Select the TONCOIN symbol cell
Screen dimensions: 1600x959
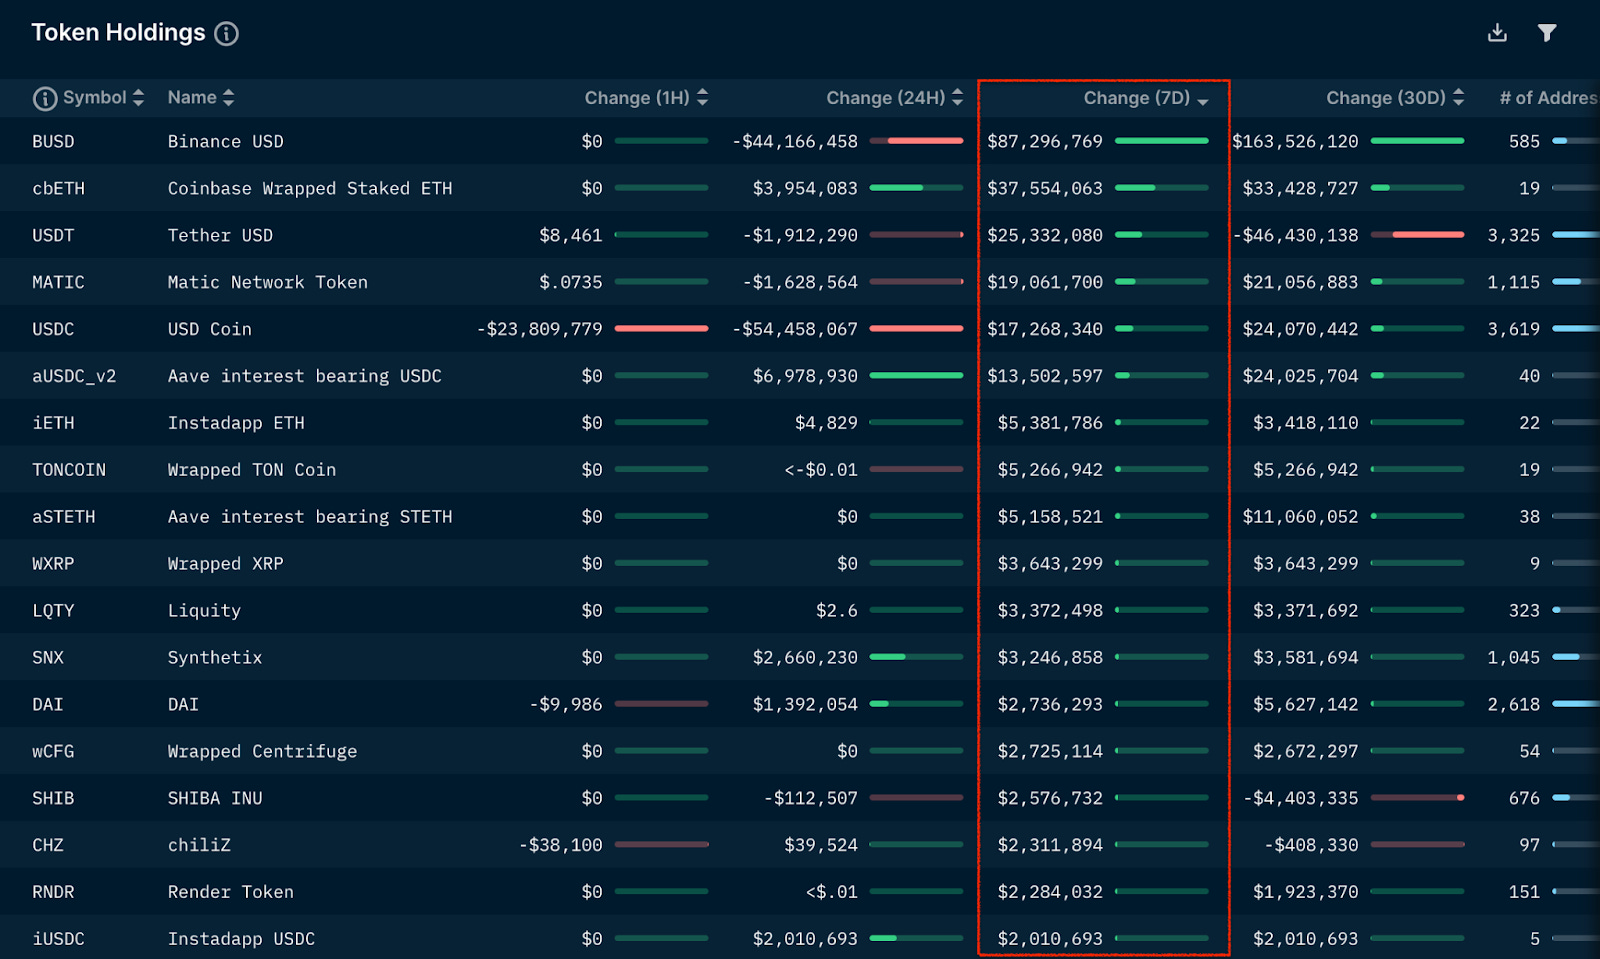tap(69, 470)
